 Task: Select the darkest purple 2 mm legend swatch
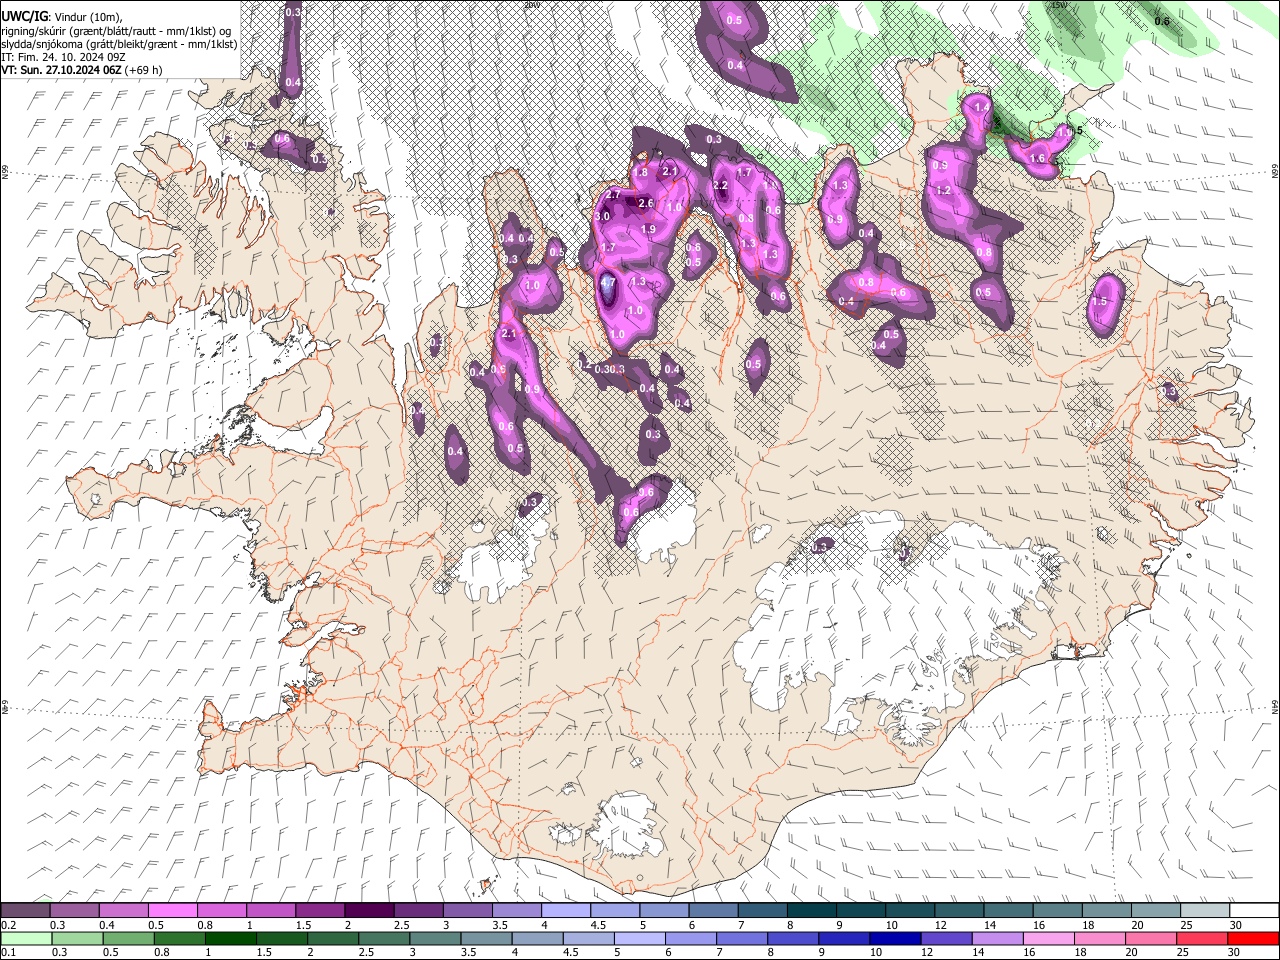point(369,911)
